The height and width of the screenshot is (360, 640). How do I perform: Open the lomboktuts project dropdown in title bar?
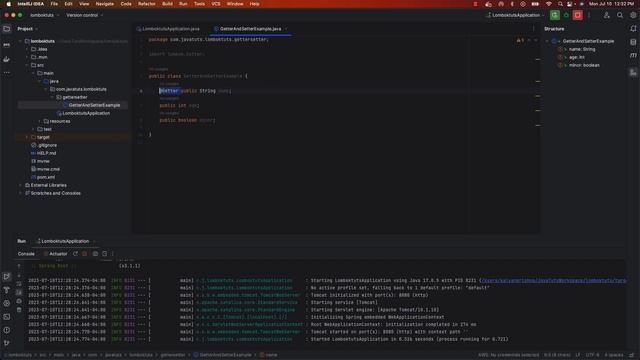44,15
